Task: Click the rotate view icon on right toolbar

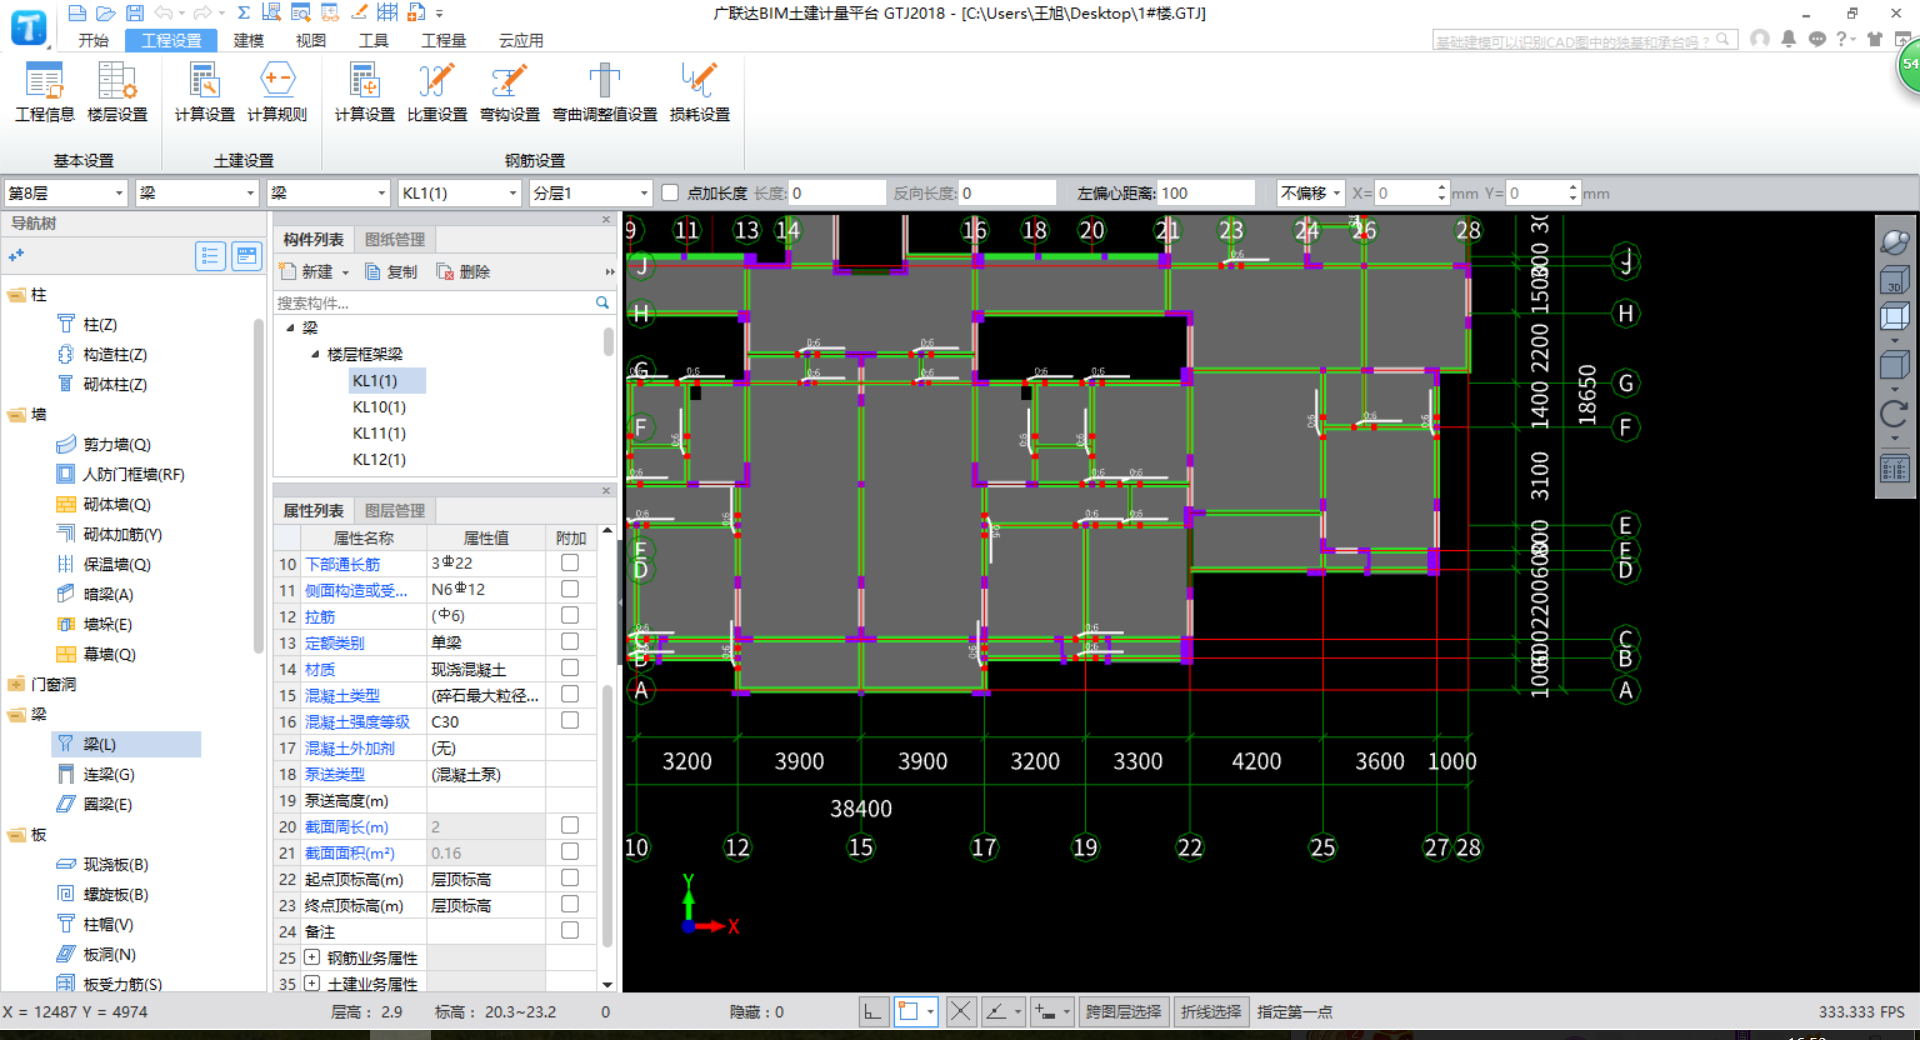Action: click(x=1894, y=413)
